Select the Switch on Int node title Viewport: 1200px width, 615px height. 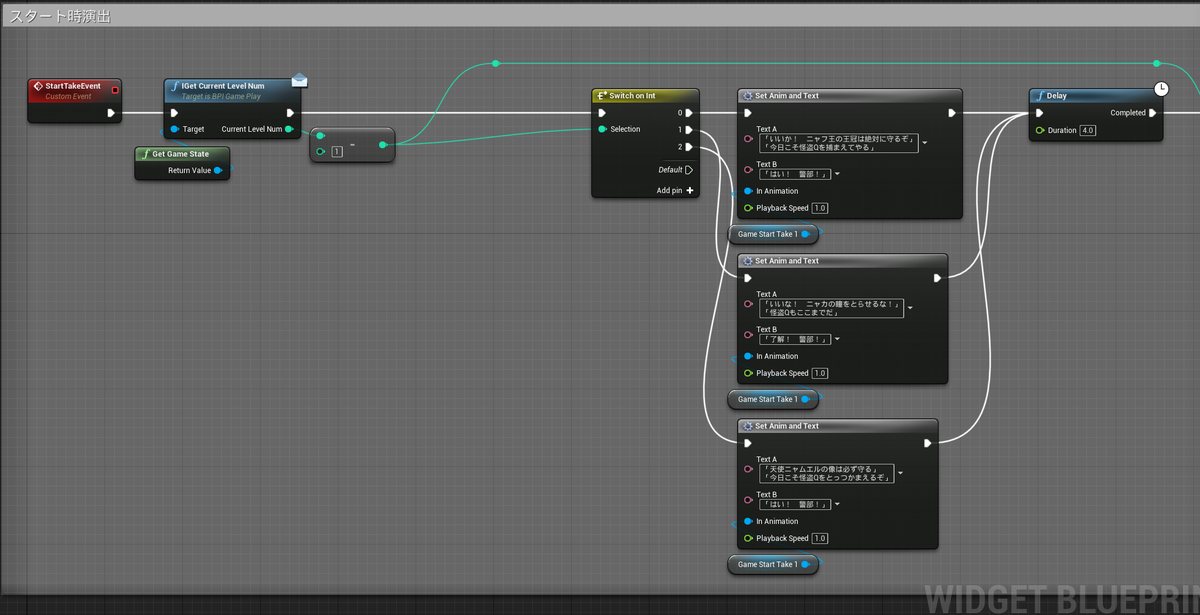click(633, 96)
